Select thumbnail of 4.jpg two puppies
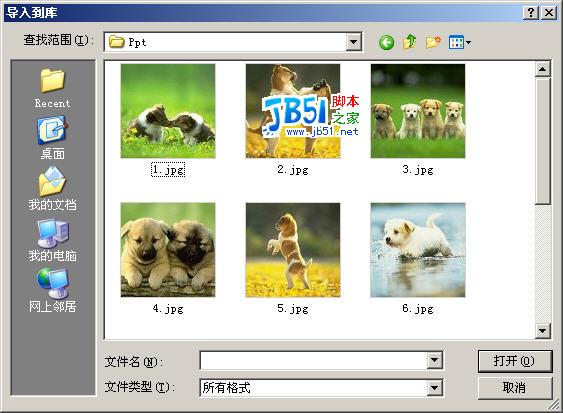This screenshot has width=563, height=413. click(168, 250)
